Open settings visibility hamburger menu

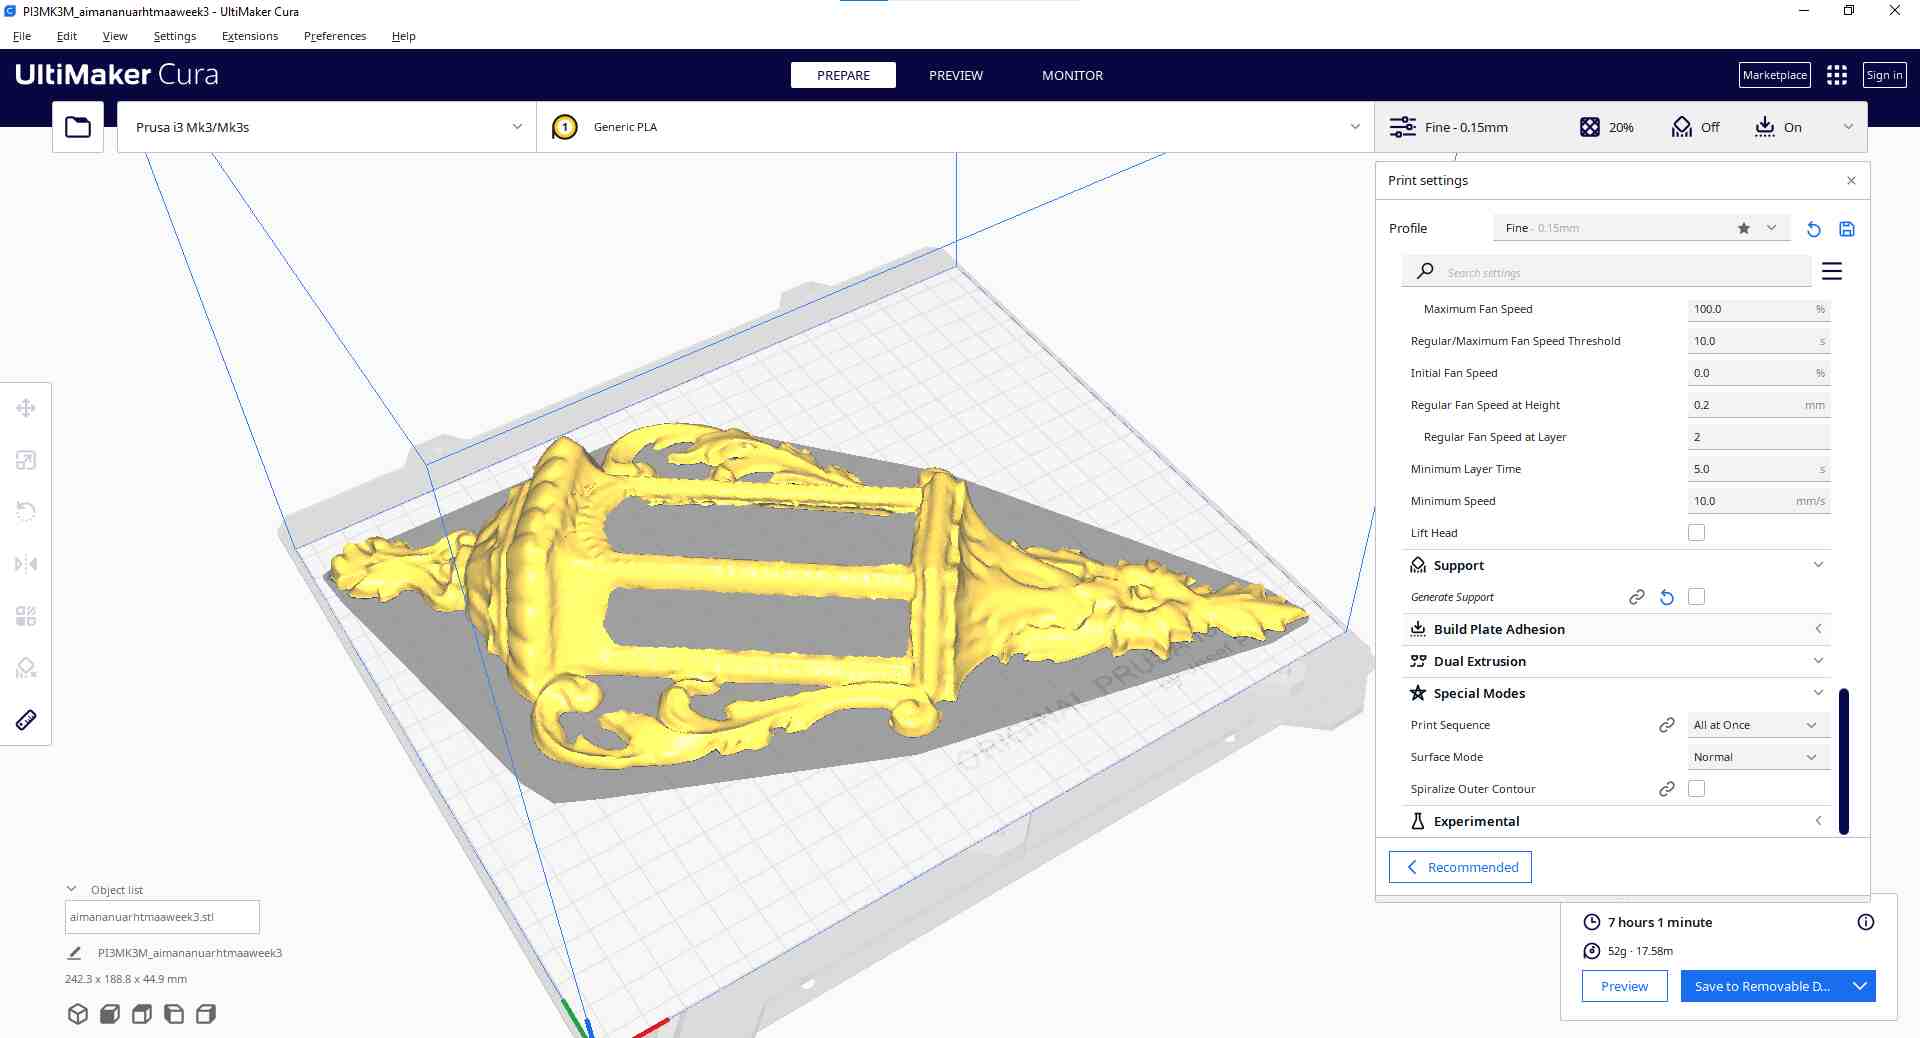[x=1832, y=271]
